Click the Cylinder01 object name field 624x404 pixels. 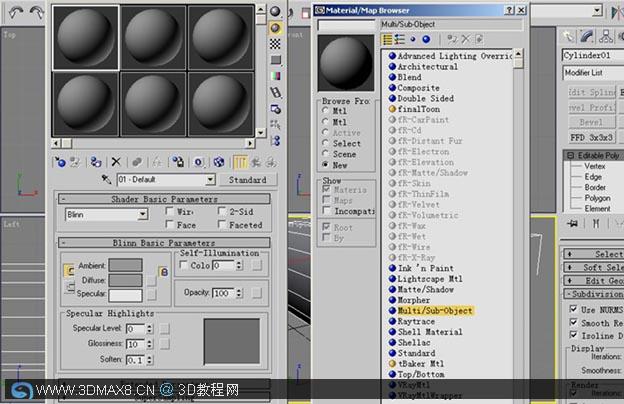[593, 55]
